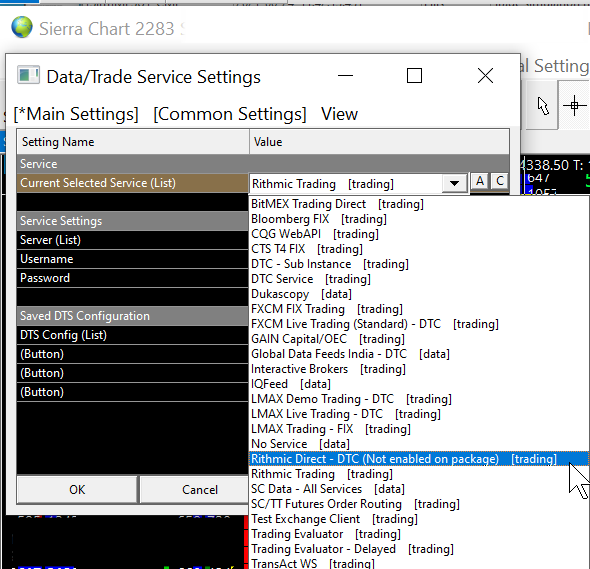The image size is (590, 569).
Task: Click the Service Settings section header
Action: (x=132, y=221)
